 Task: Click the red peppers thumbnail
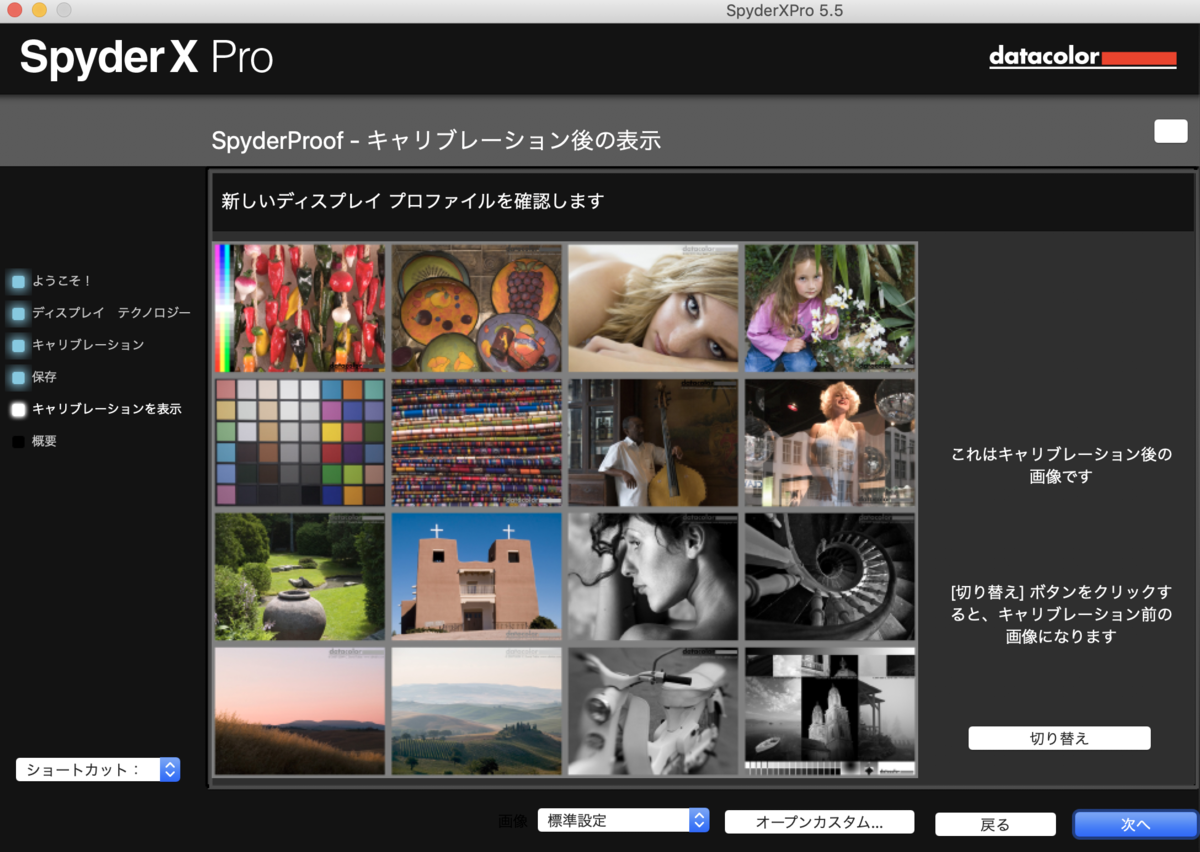click(x=299, y=307)
